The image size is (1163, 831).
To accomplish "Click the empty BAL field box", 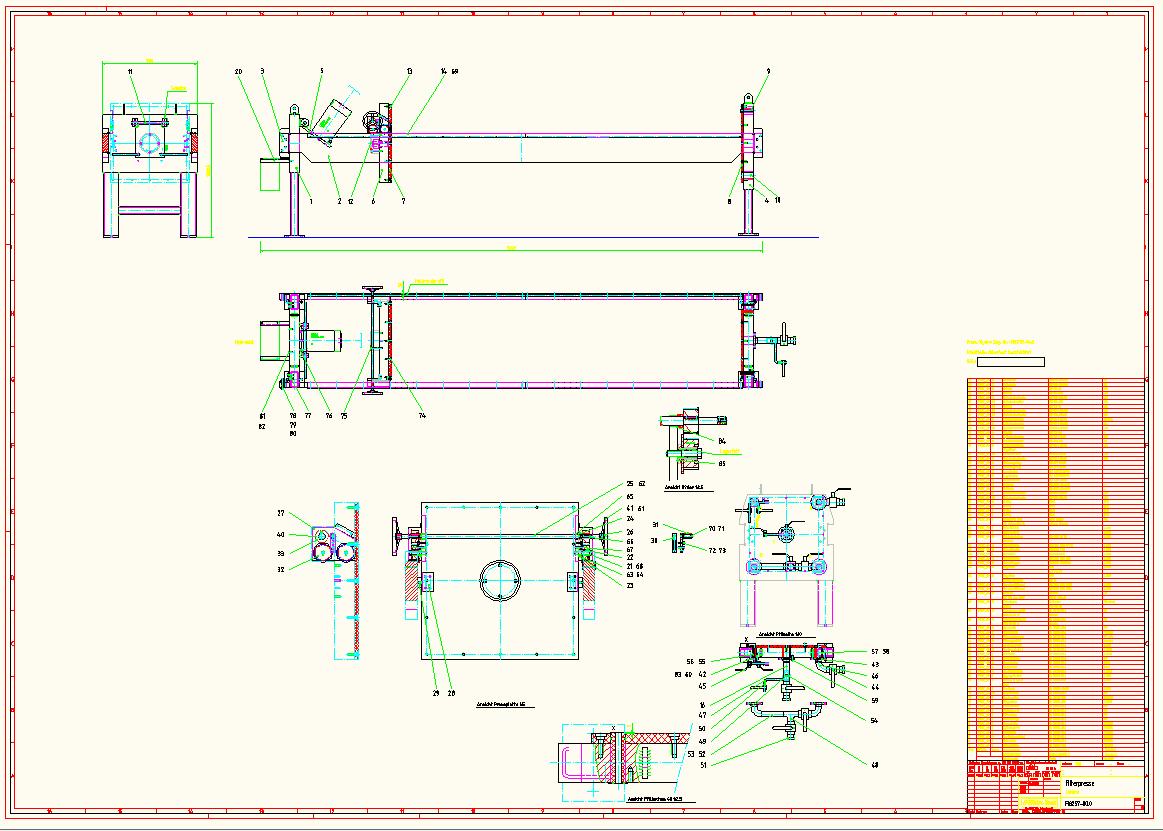I will (1010, 362).
